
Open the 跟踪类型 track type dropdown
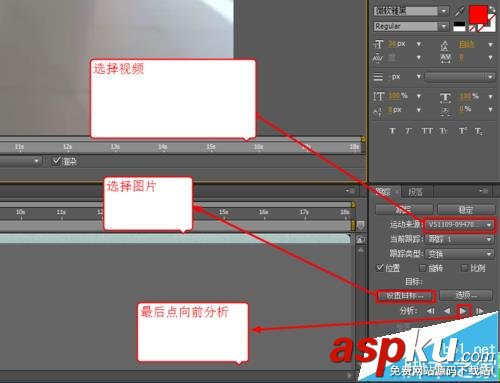coord(460,254)
